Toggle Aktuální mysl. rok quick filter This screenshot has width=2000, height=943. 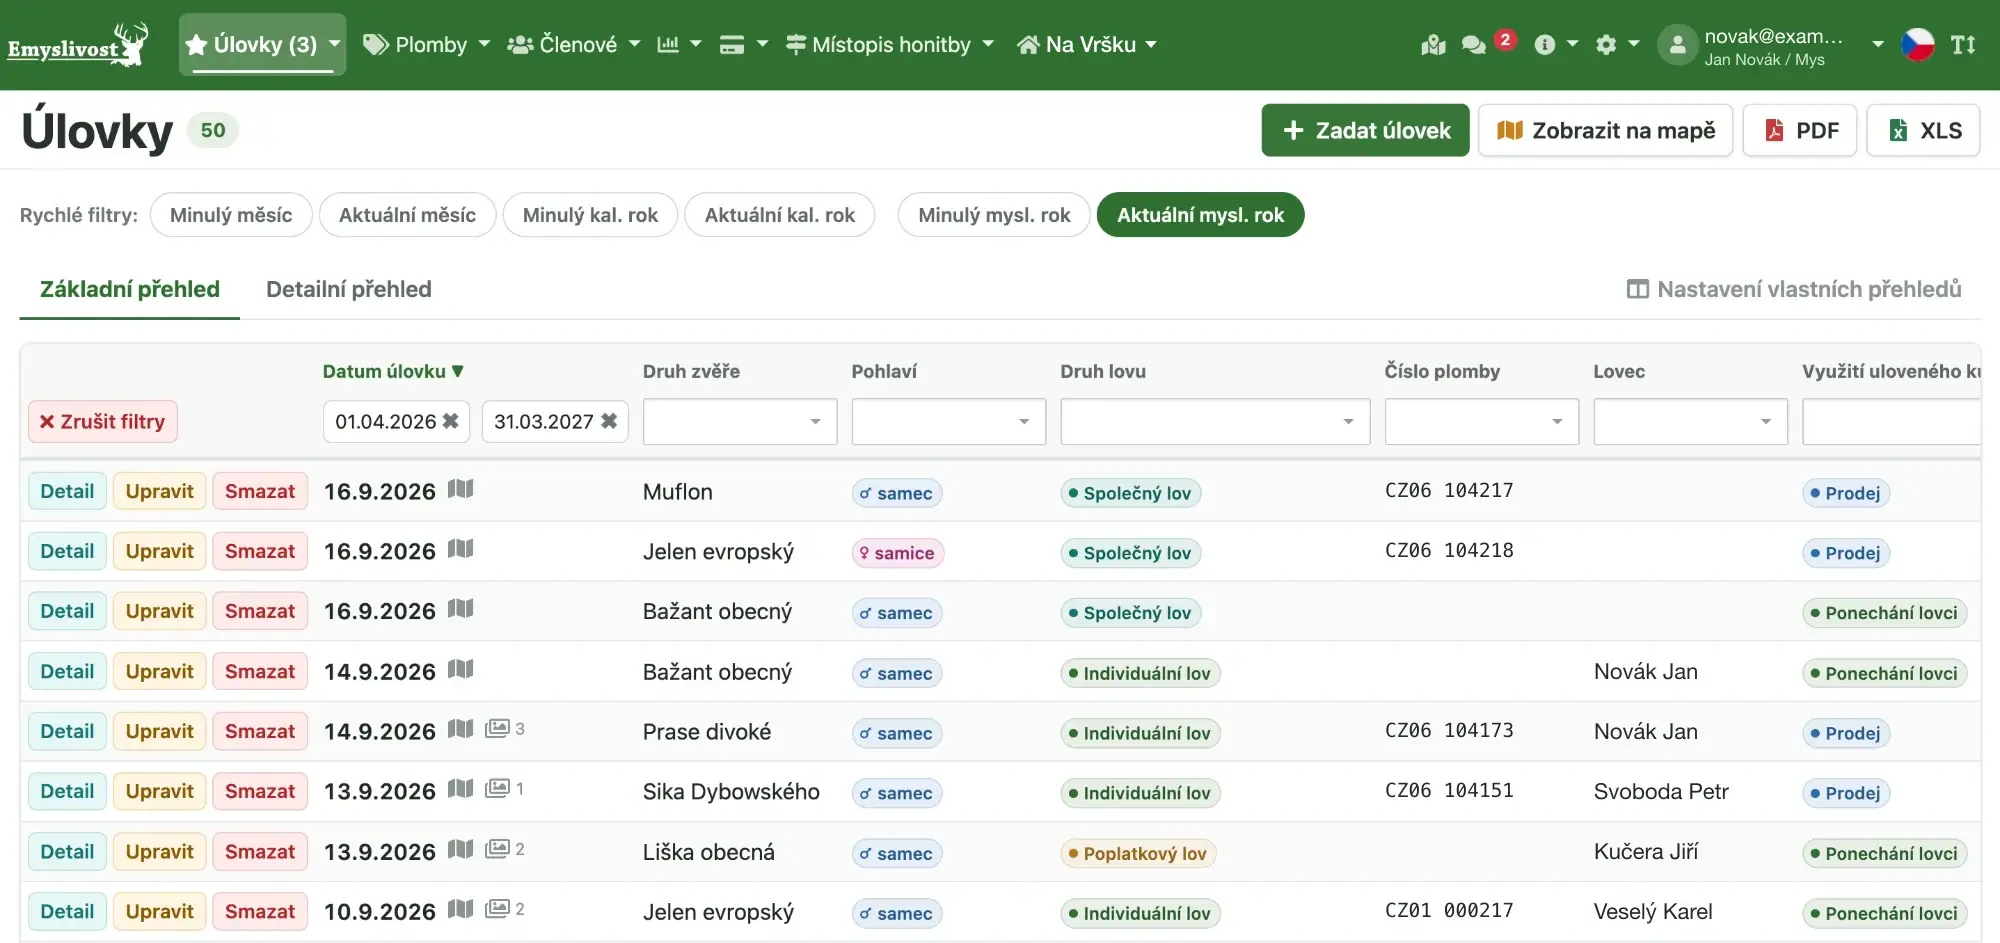point(1200,215)
